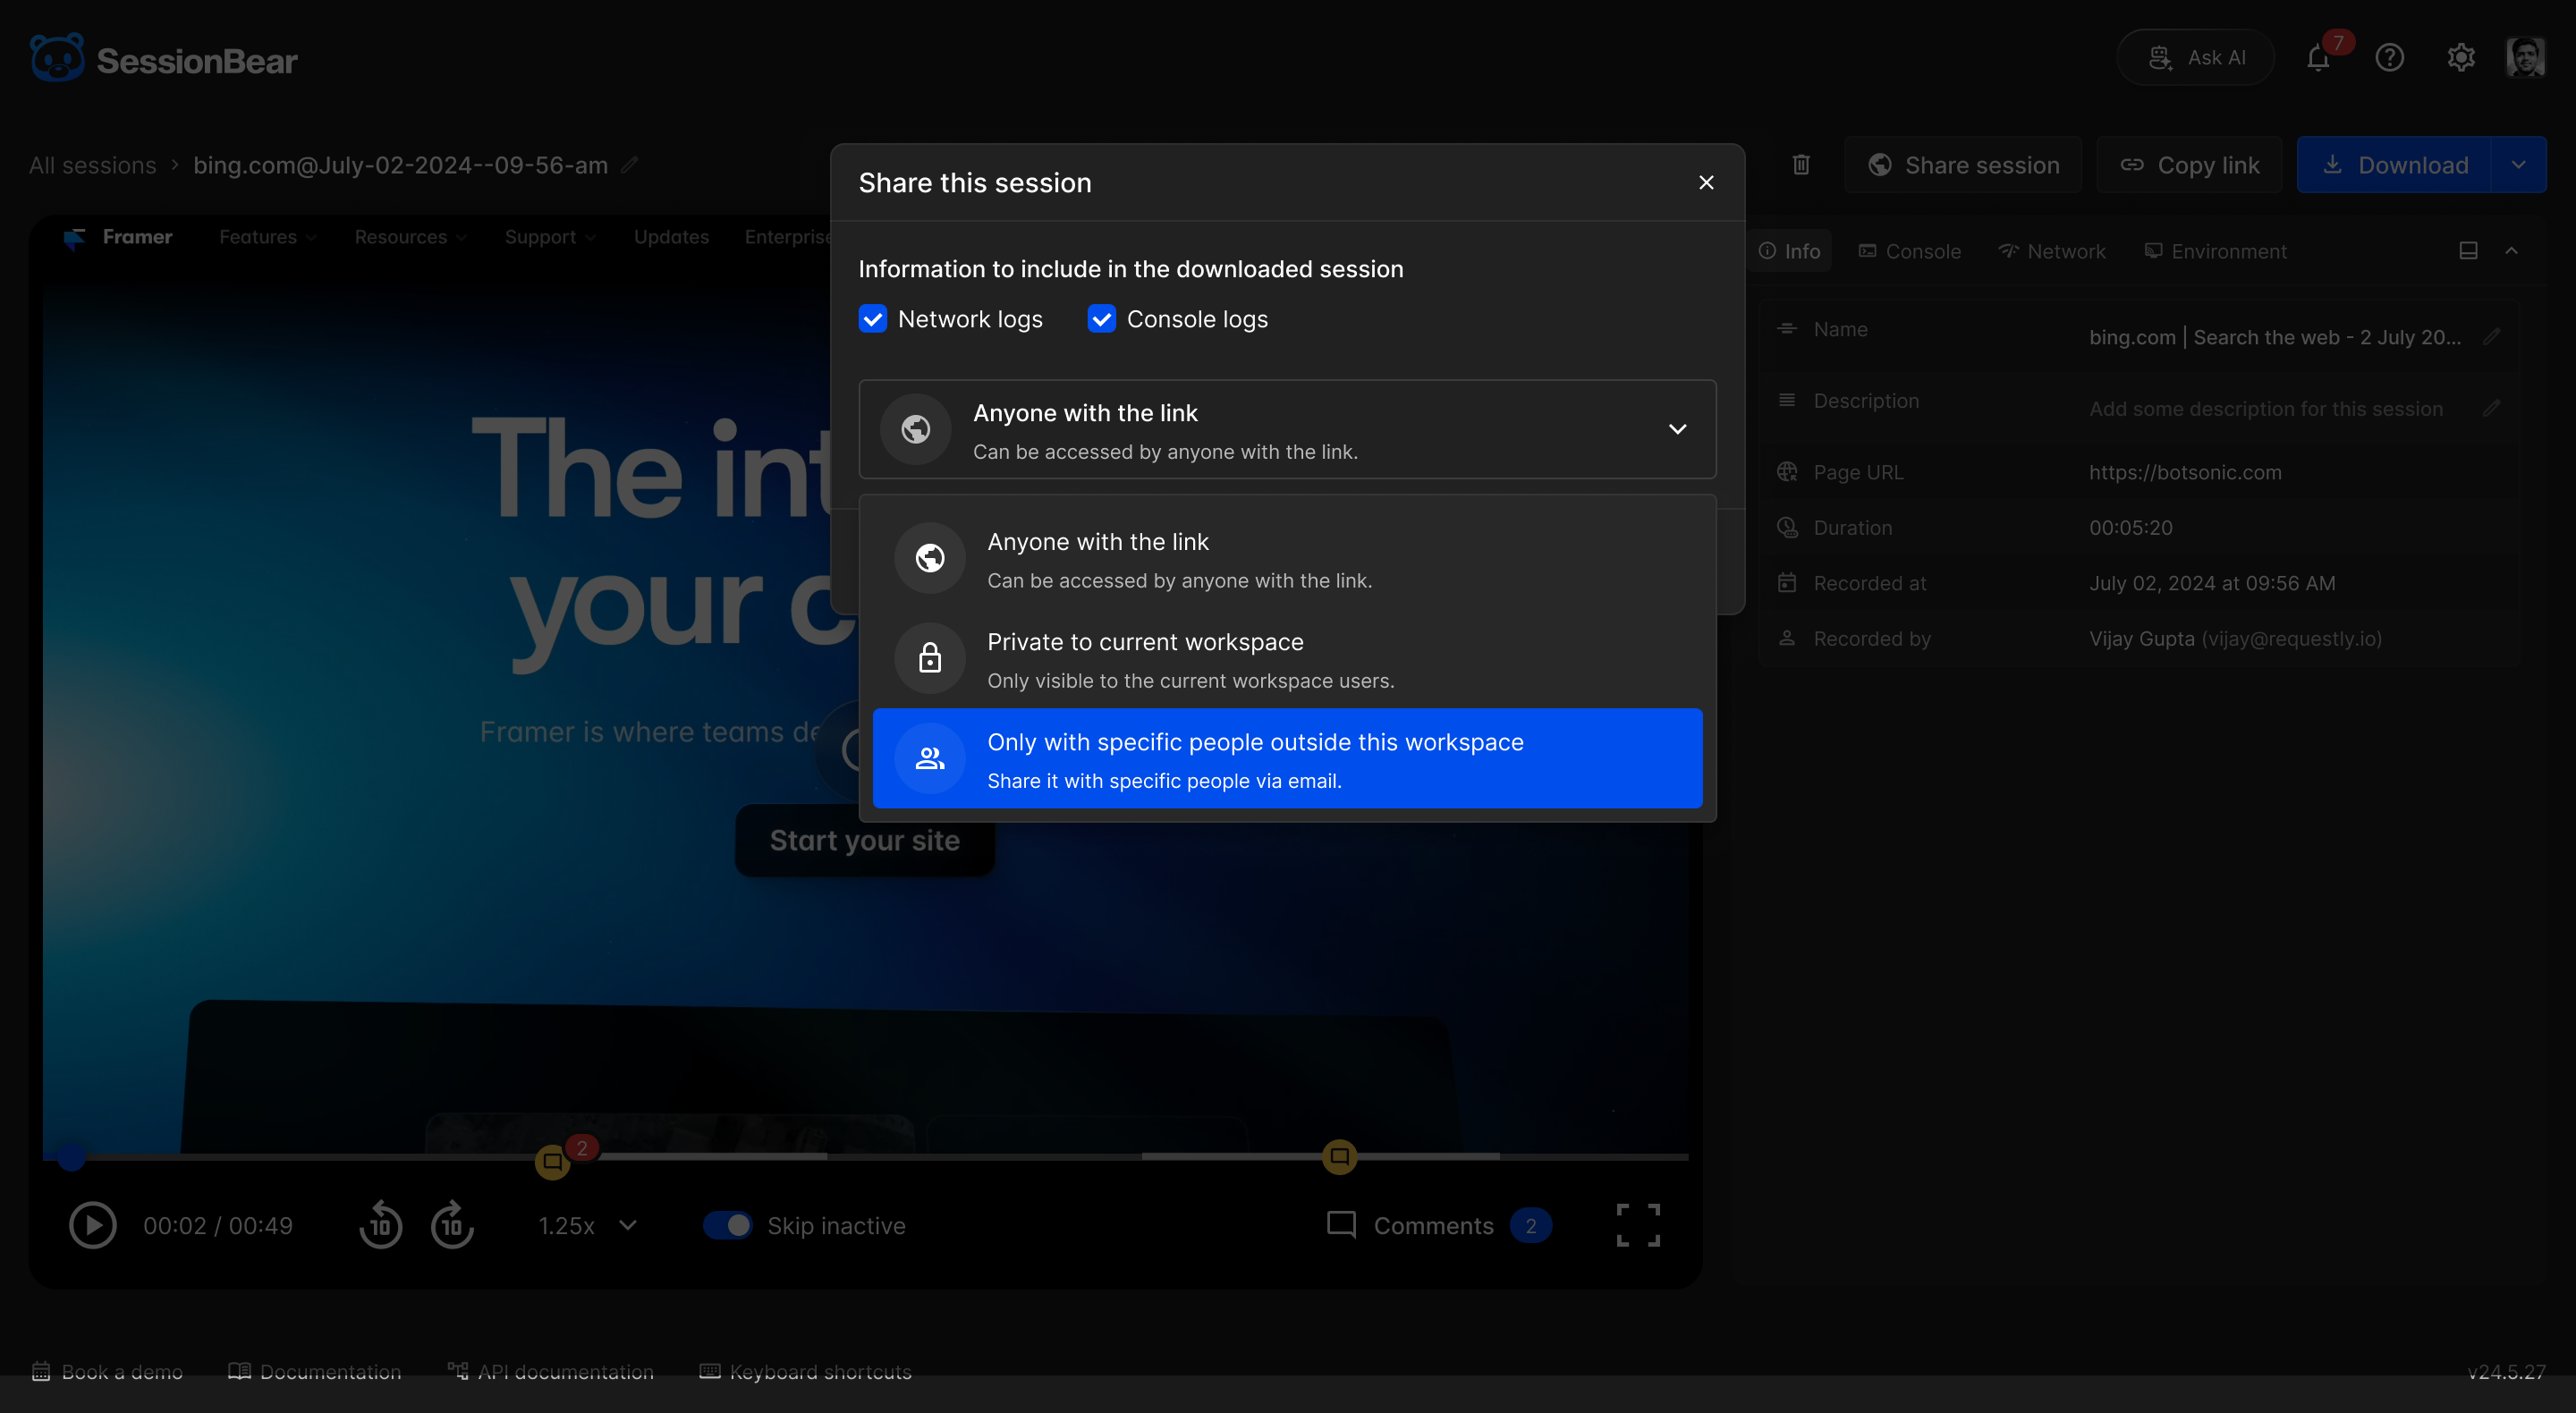2576x1413 pixels.
Task: Expand the Support menu in recorded page
Action: (x=550, y=237)
